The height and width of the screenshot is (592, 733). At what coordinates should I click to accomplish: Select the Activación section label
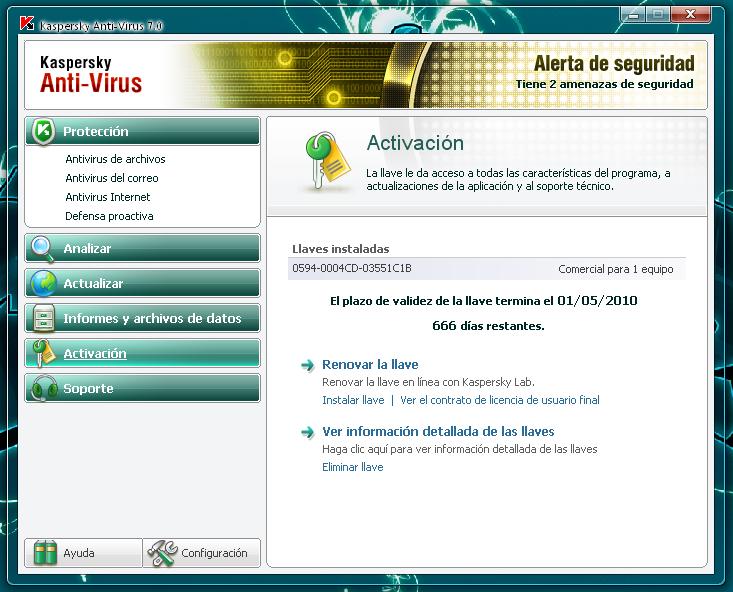(x=95, y=354)
